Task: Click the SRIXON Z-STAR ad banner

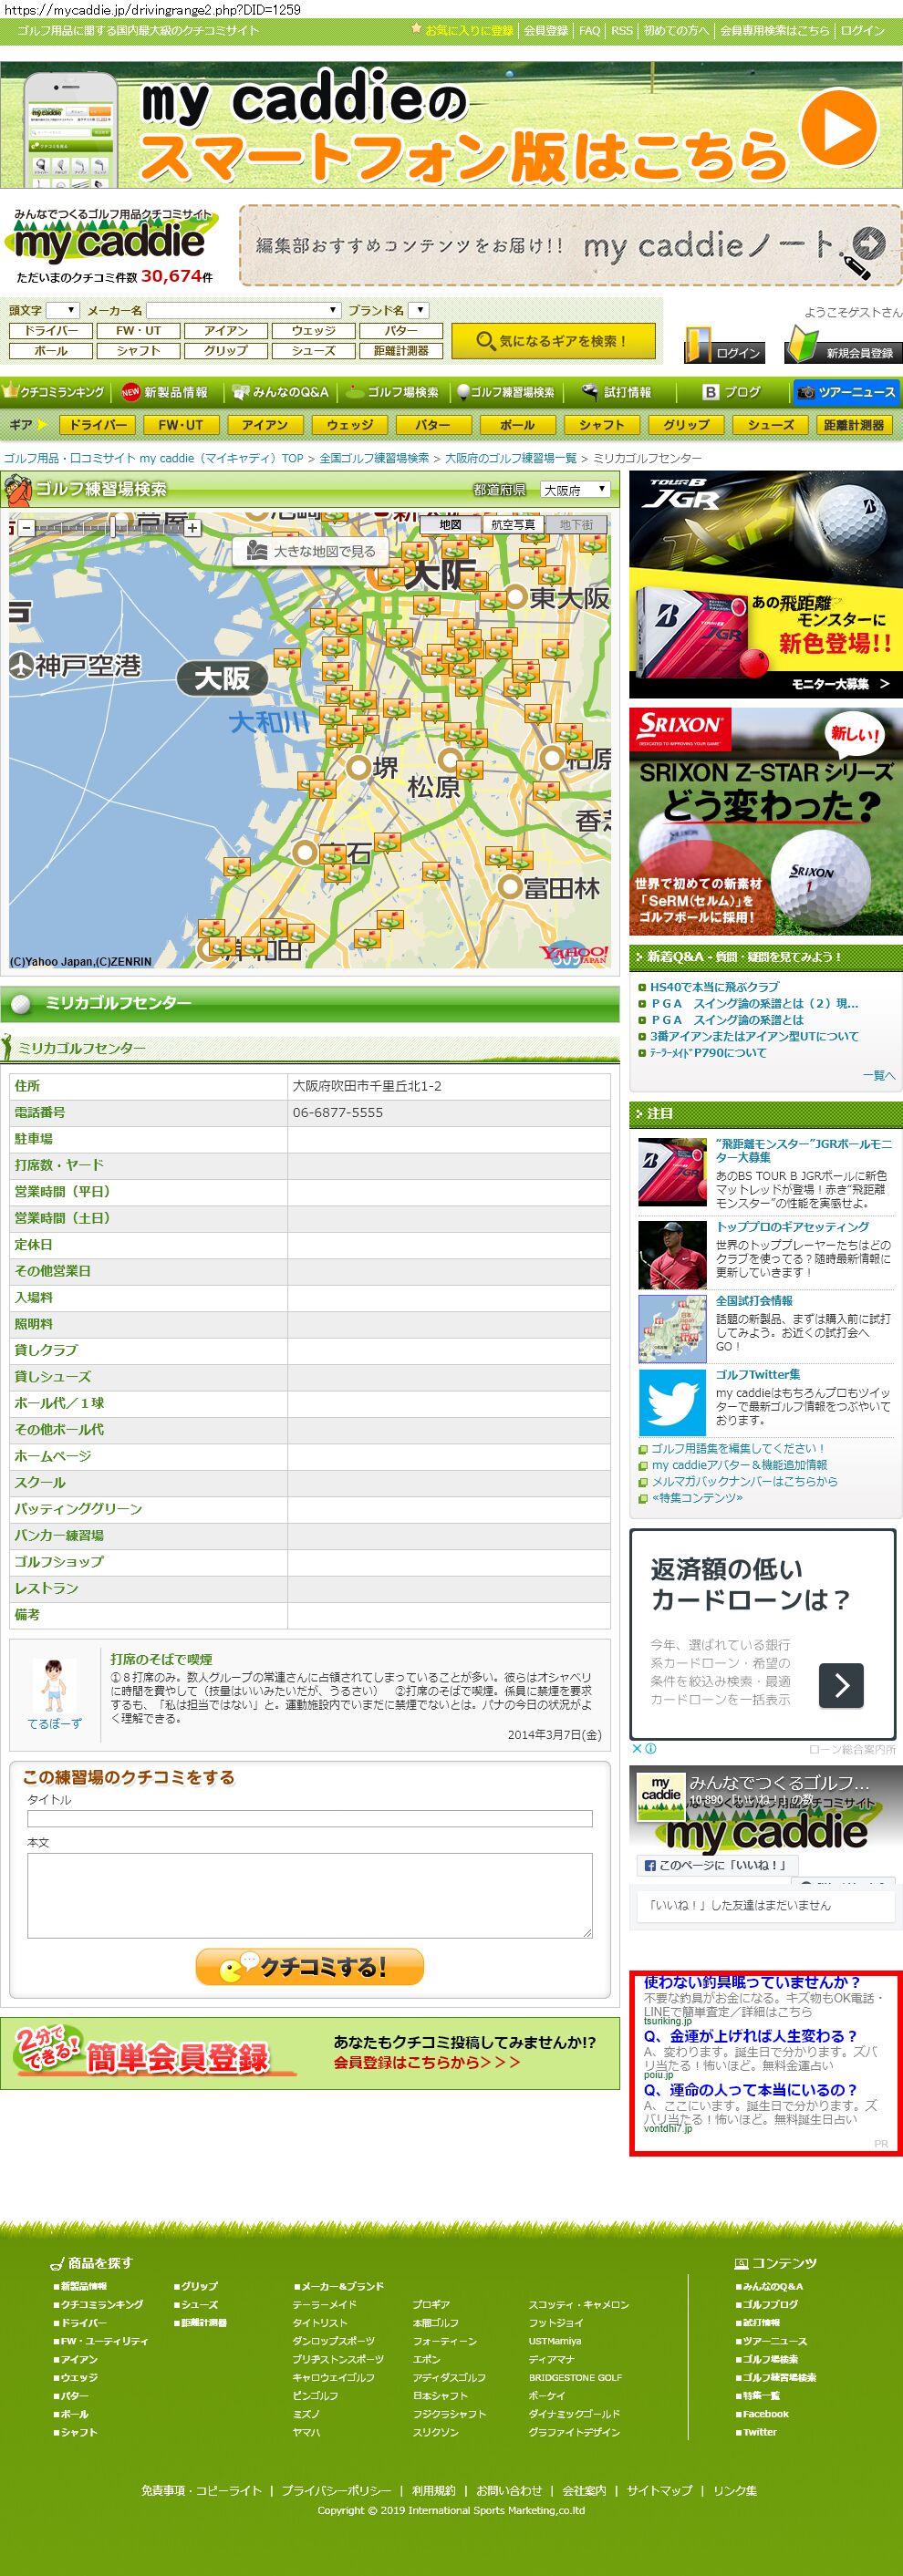Action: click(765, 821)
